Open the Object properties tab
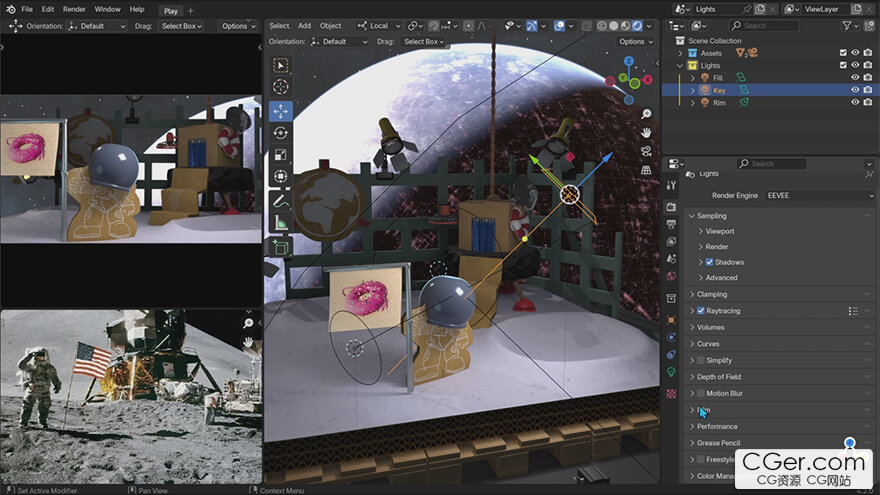The image size is (880, 495). coord(671,320)
